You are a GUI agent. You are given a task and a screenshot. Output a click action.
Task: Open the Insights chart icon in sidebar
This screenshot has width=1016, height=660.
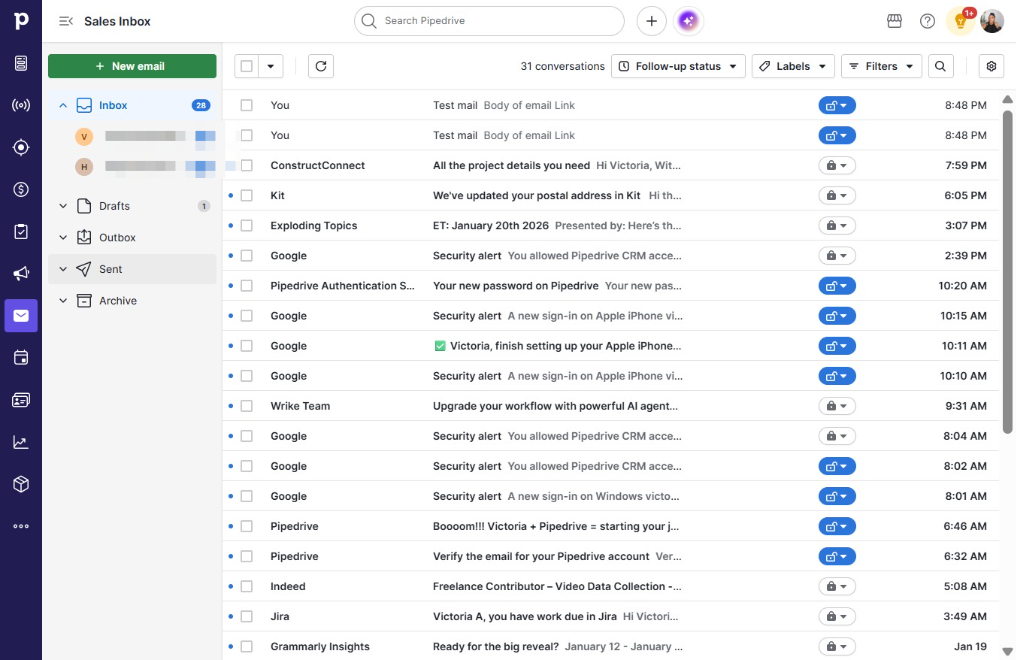pos(21,442)
